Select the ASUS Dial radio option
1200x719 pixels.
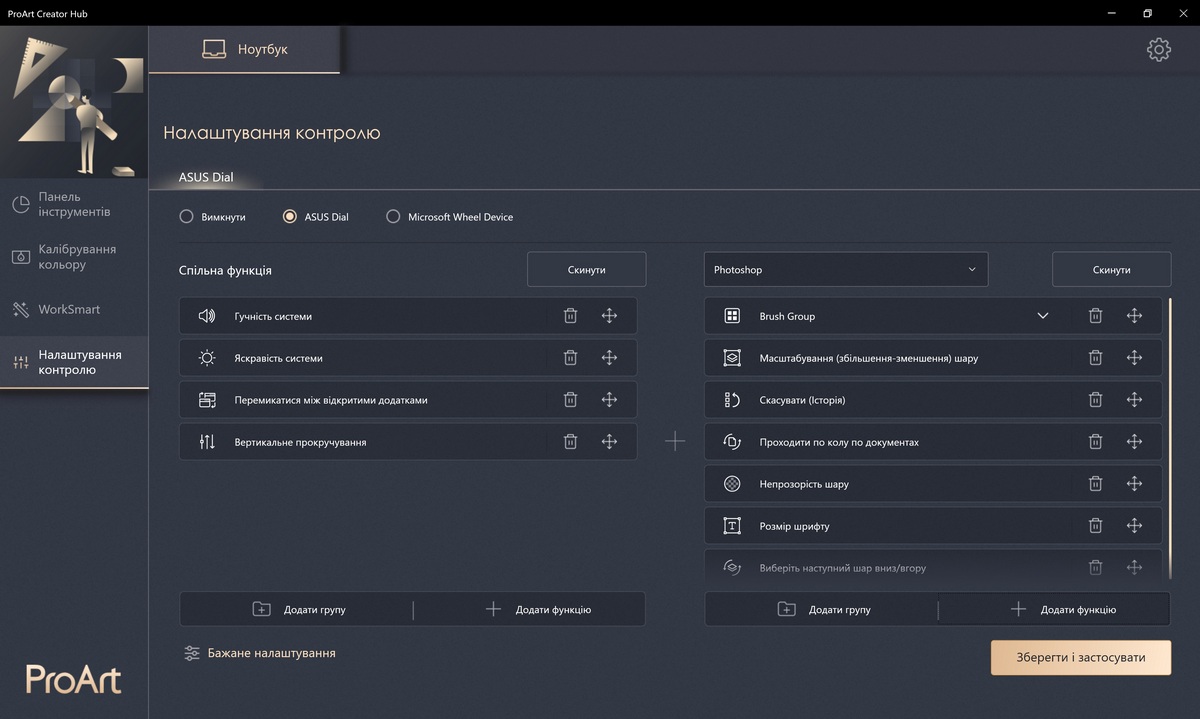tap(290, 217)
